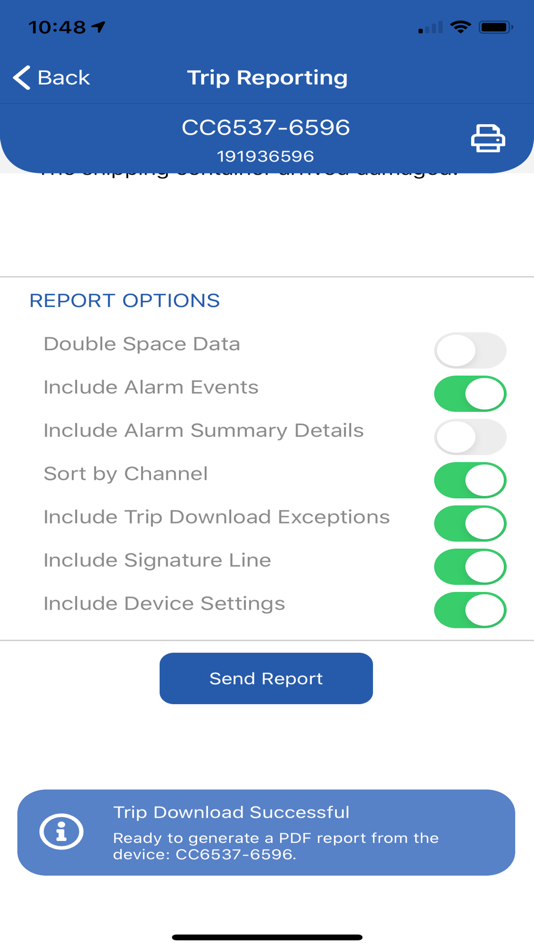Switch off Include Device Settings

click(470, 610)
